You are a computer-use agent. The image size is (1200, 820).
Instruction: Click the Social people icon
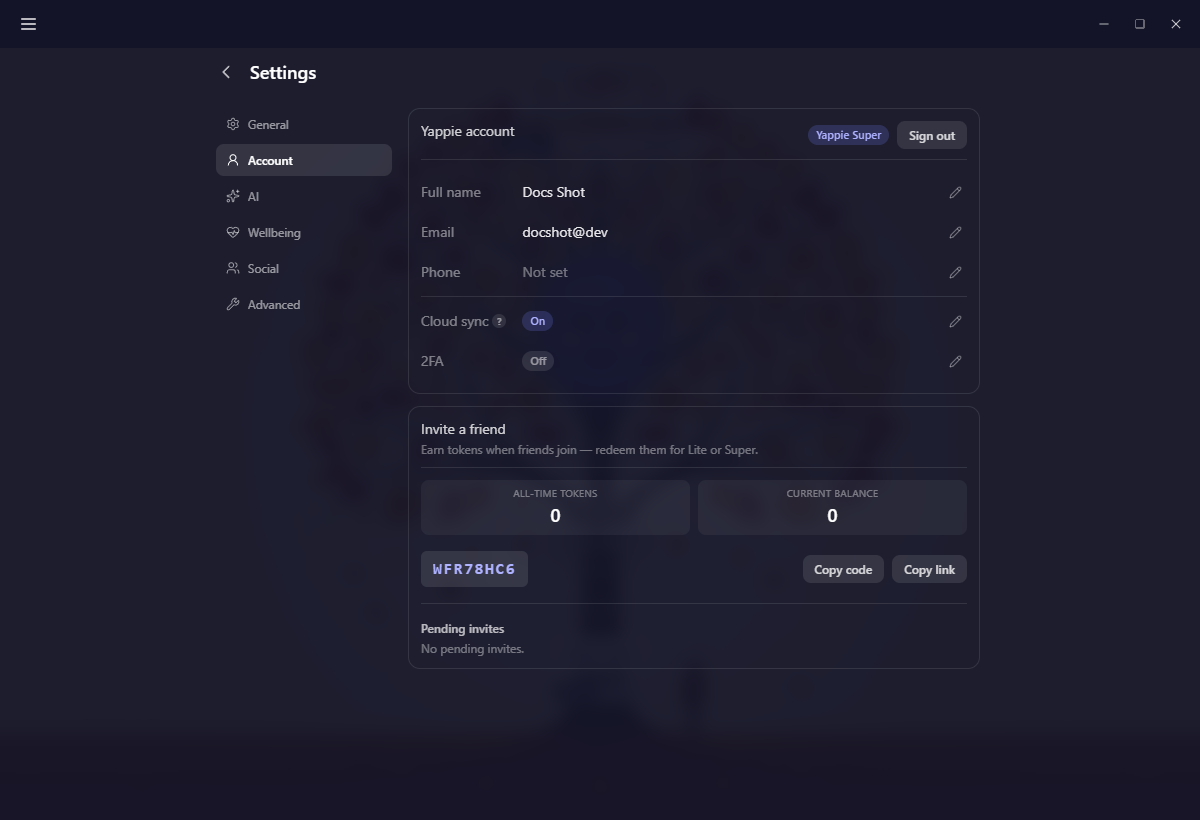tap(233, 268)
